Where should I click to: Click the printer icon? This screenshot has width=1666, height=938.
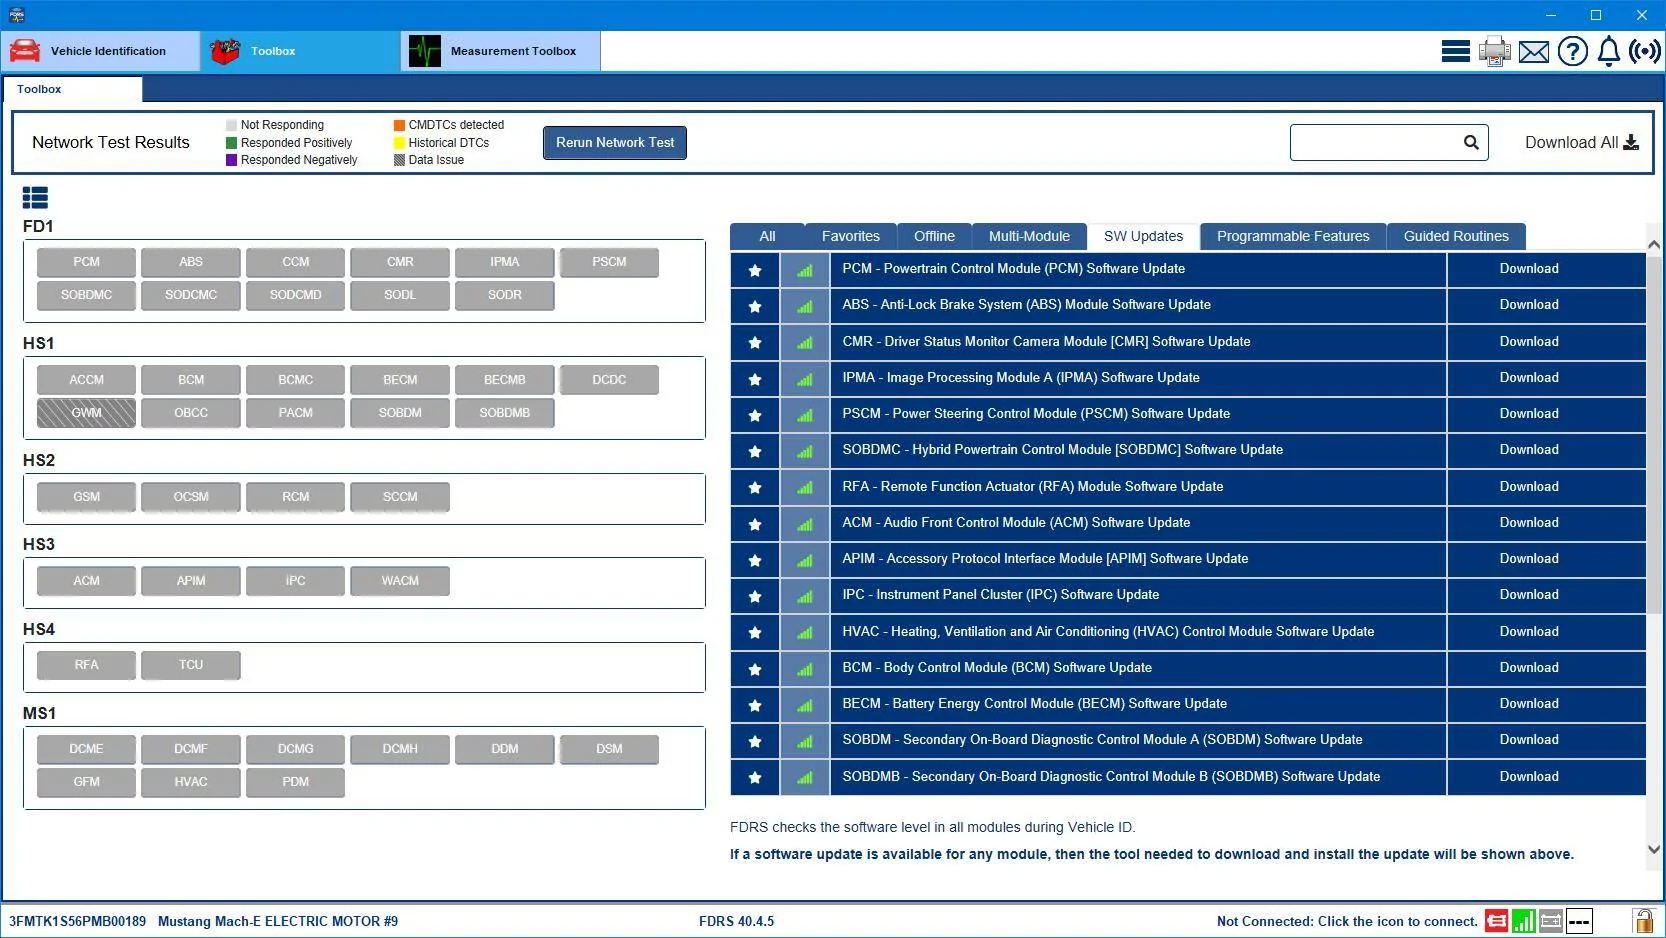pyautogui.click(x=1495, y=51)
